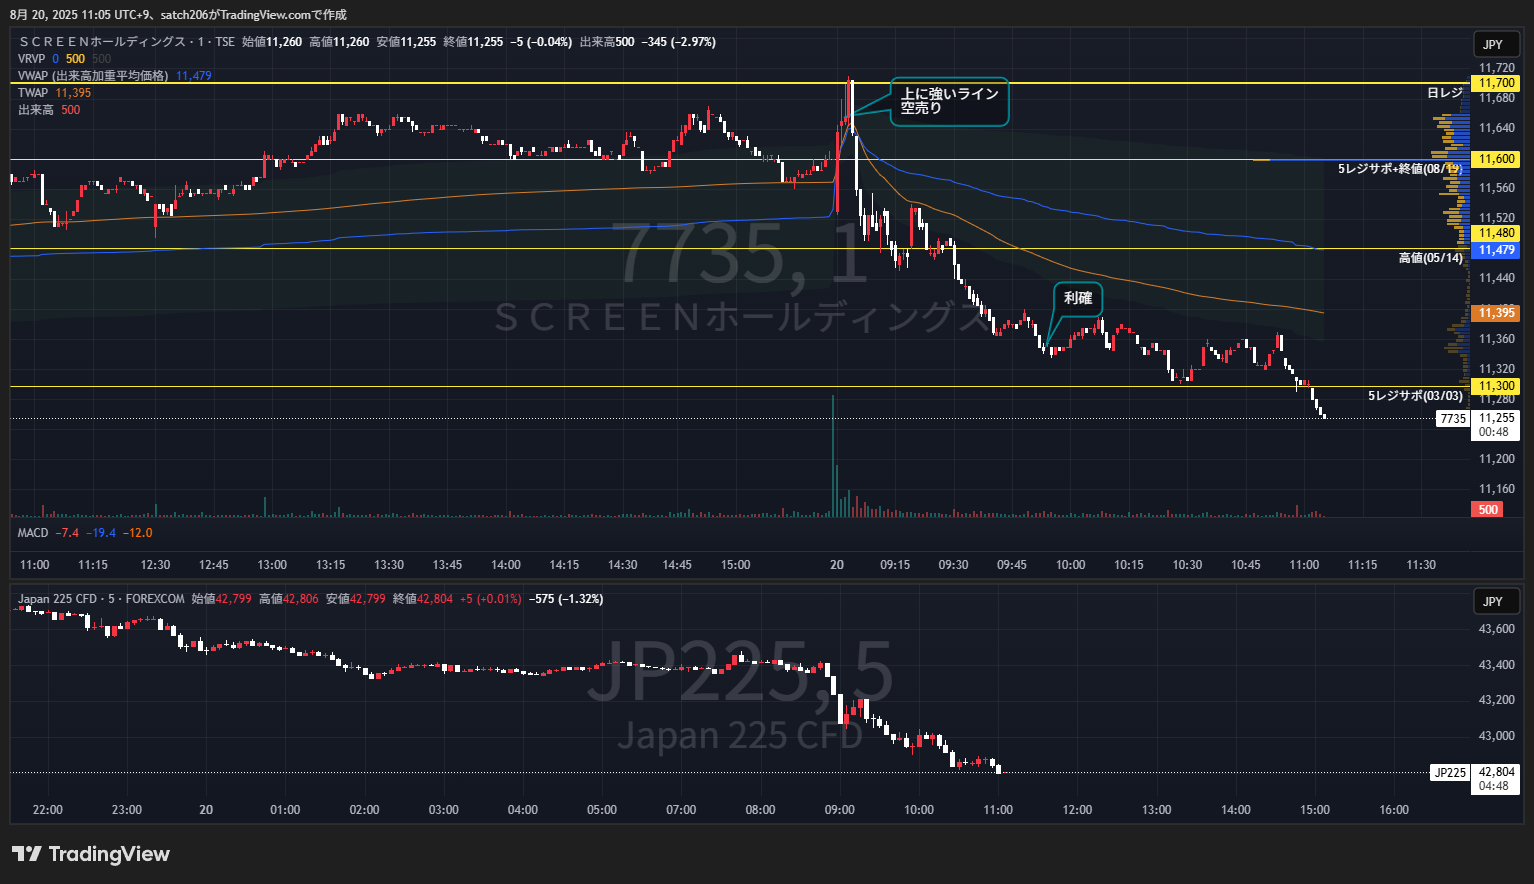Click the red 500 volume tag on price axis

coord(1488,510)
